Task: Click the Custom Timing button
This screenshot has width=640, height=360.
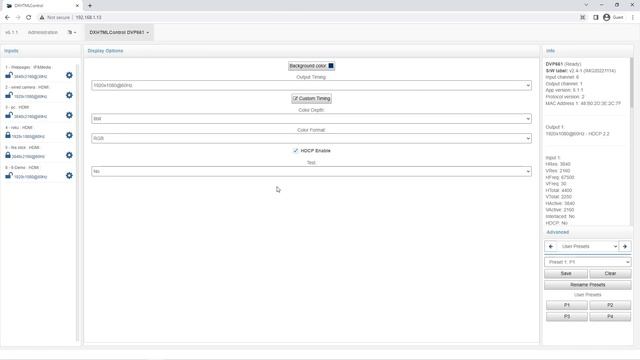Action: point(311,98)
